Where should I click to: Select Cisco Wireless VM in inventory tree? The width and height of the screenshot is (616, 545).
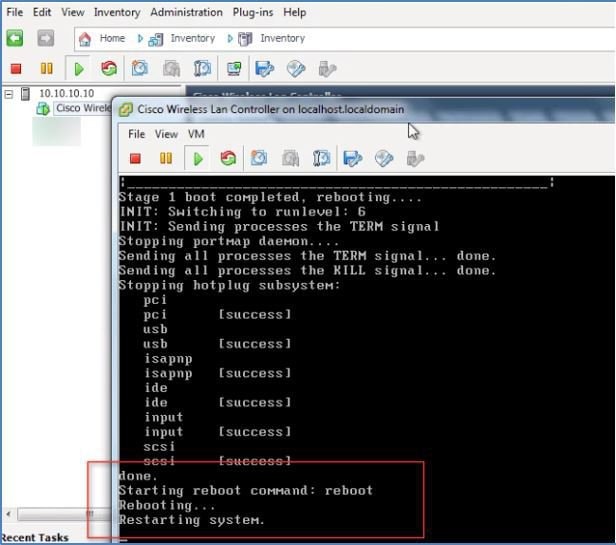(x=83, y=108)
